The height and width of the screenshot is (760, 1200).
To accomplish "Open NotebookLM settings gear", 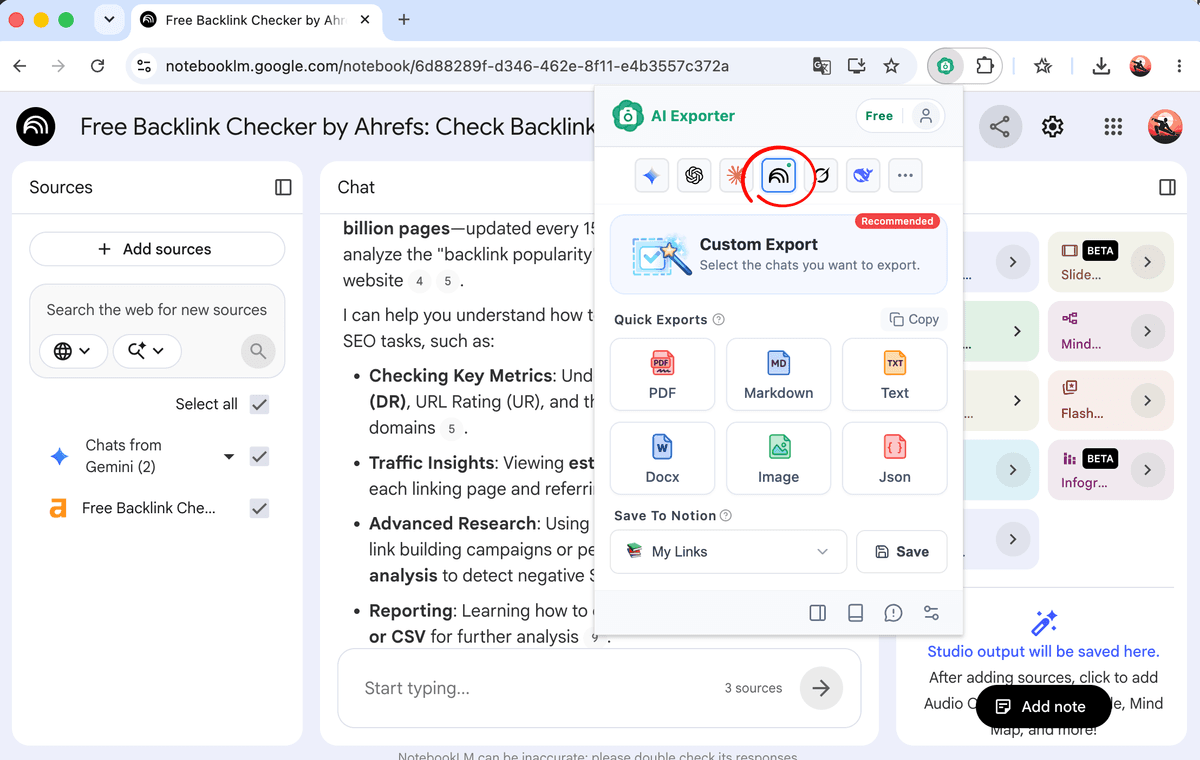I will tap(1052, 127).
